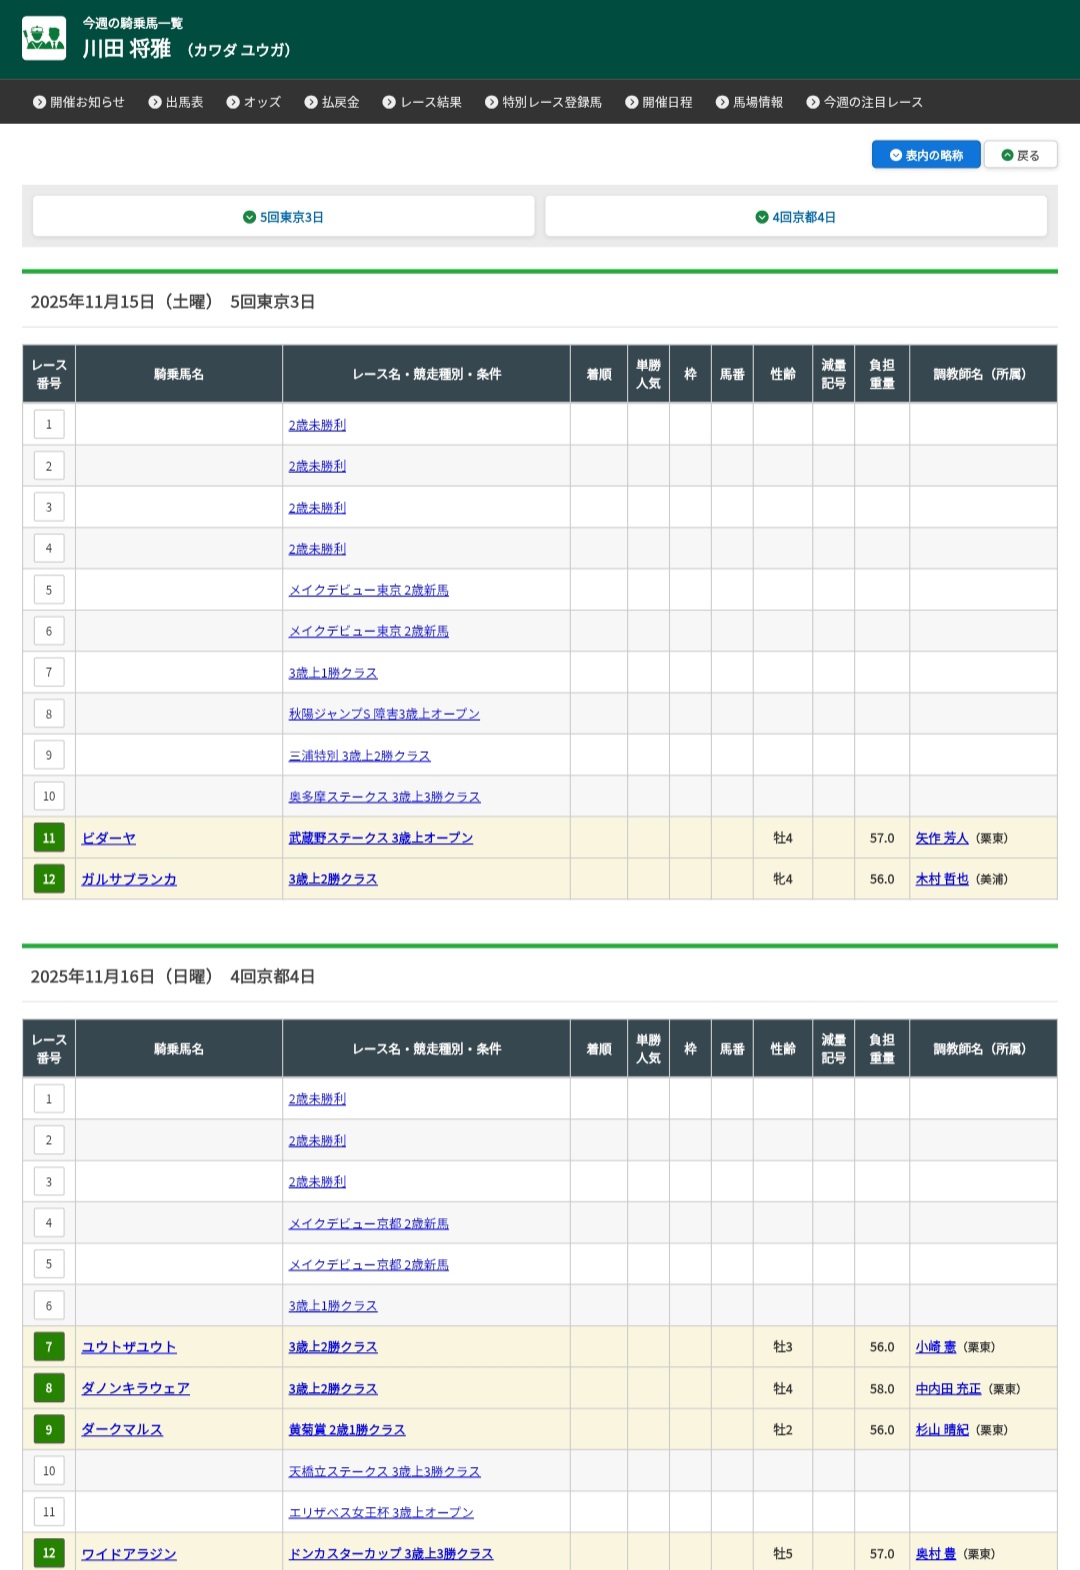The width and height of the screenshot is (1080, 1570).
Task: Open Tokyo race 5 number box
Action: (x=49, y=590)
